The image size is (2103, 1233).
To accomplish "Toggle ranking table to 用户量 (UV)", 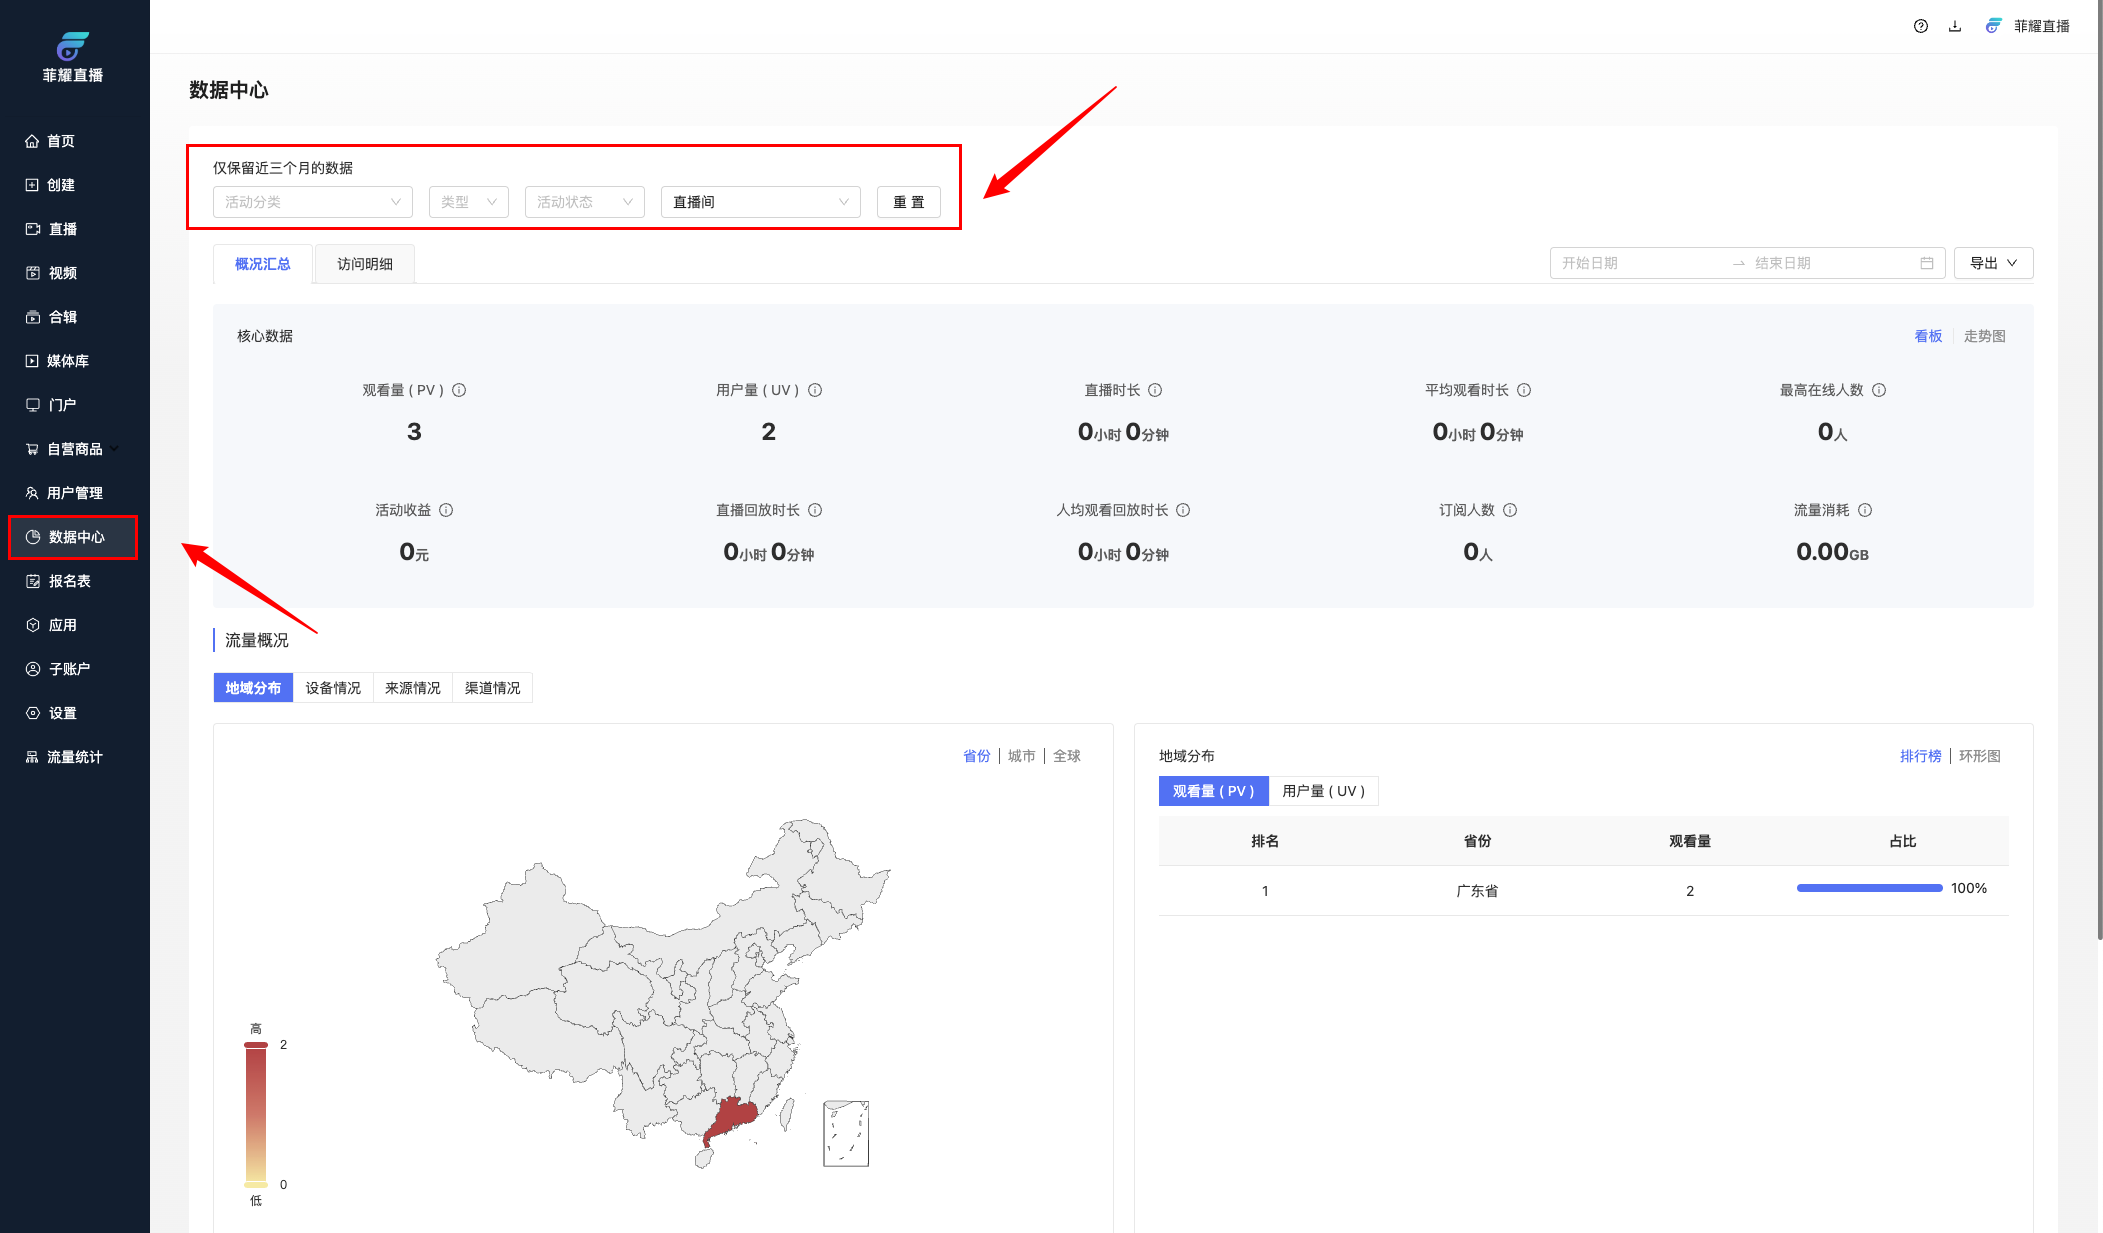I will 1323,791.
